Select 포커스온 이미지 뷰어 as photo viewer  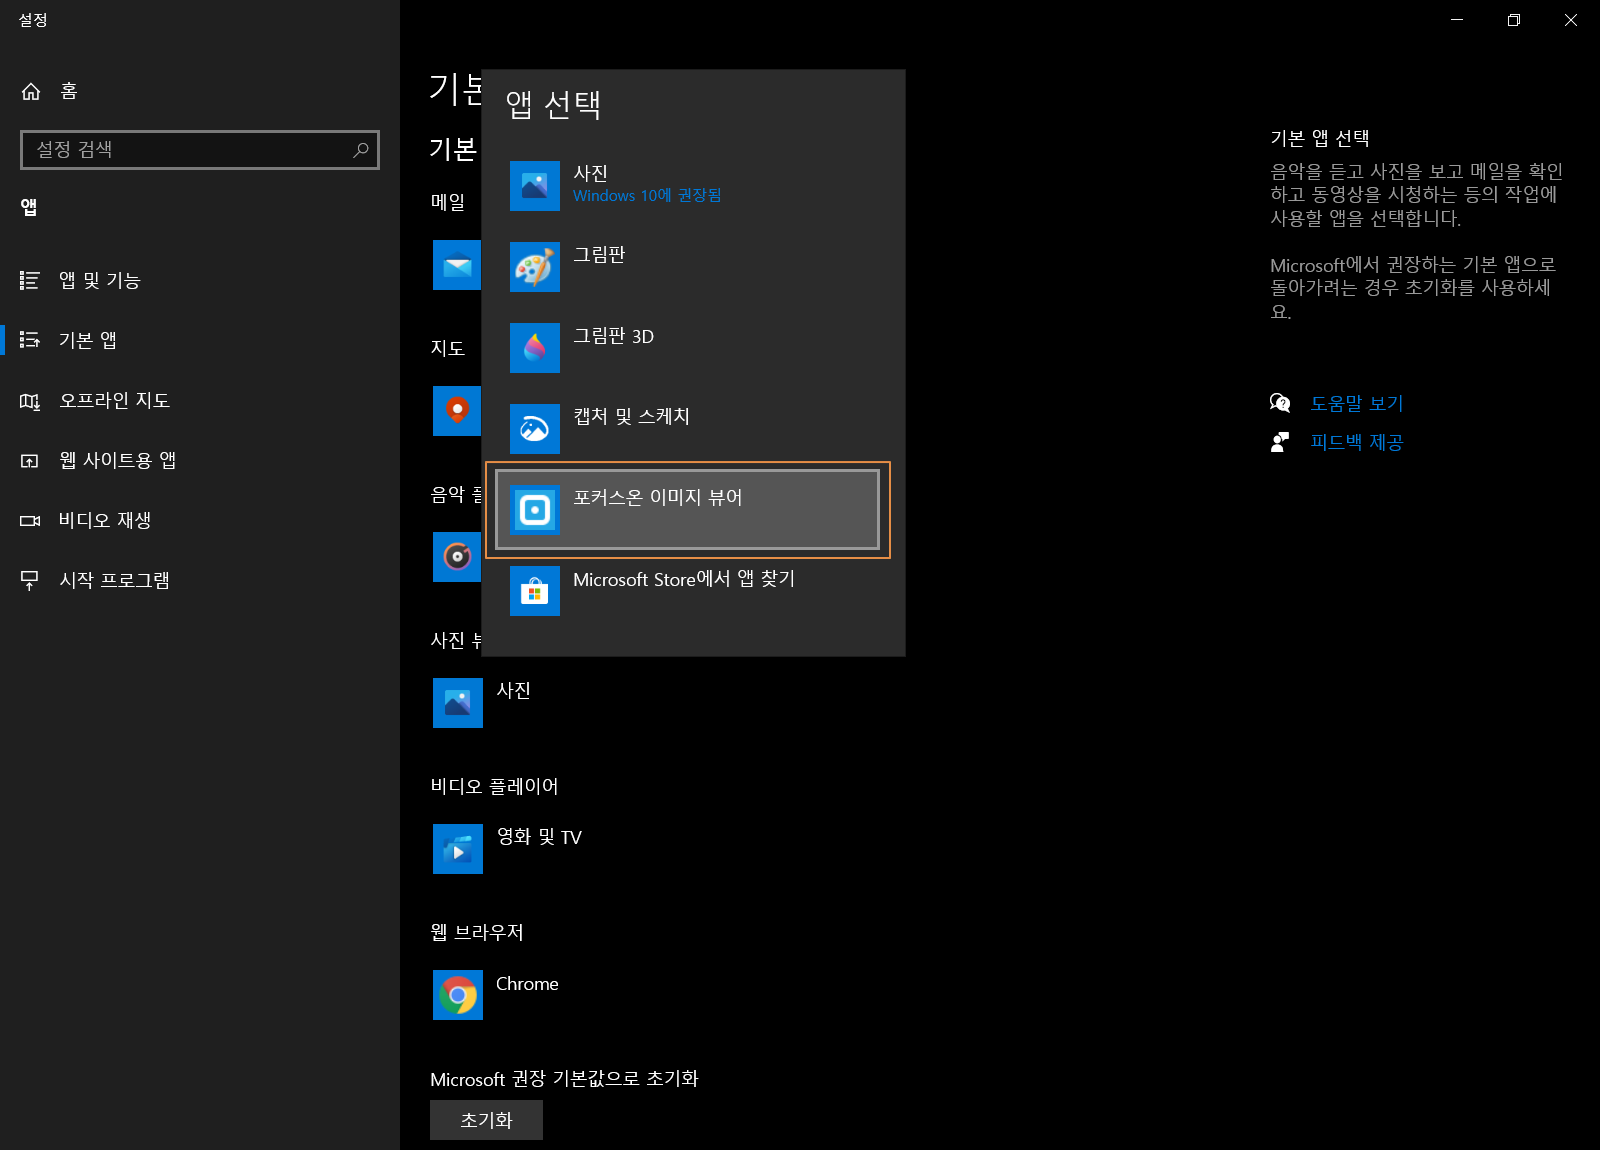click(688, 510)
